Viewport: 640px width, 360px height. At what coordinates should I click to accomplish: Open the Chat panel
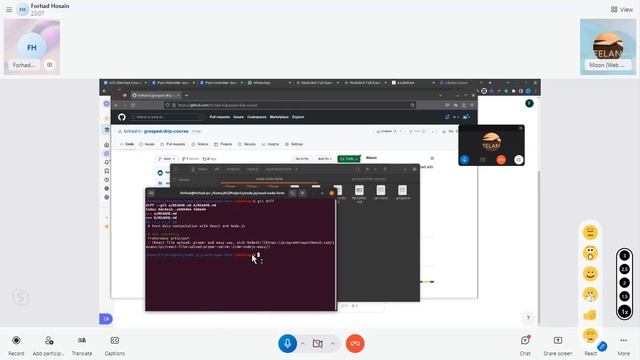click(x=525, y=345)
